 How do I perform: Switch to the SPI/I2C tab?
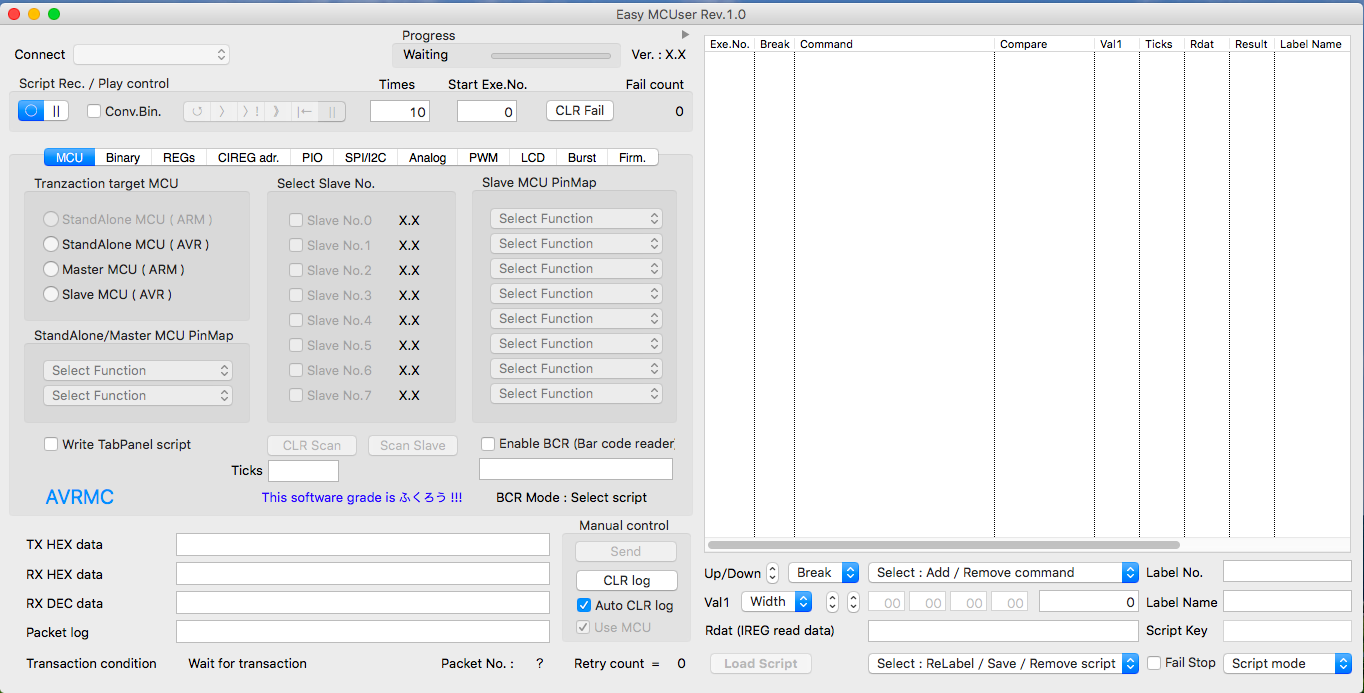click(x=365, y=158)
